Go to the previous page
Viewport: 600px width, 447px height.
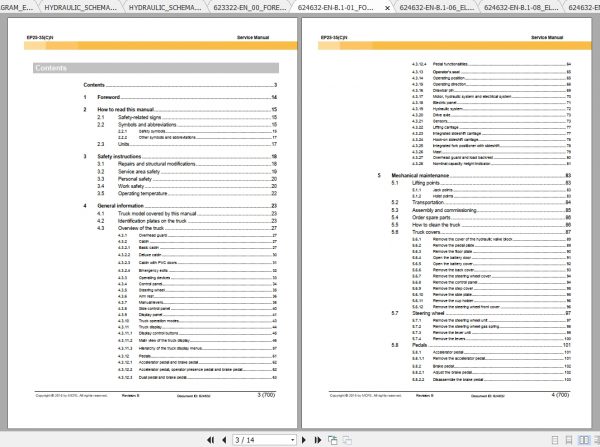point(224,440)
